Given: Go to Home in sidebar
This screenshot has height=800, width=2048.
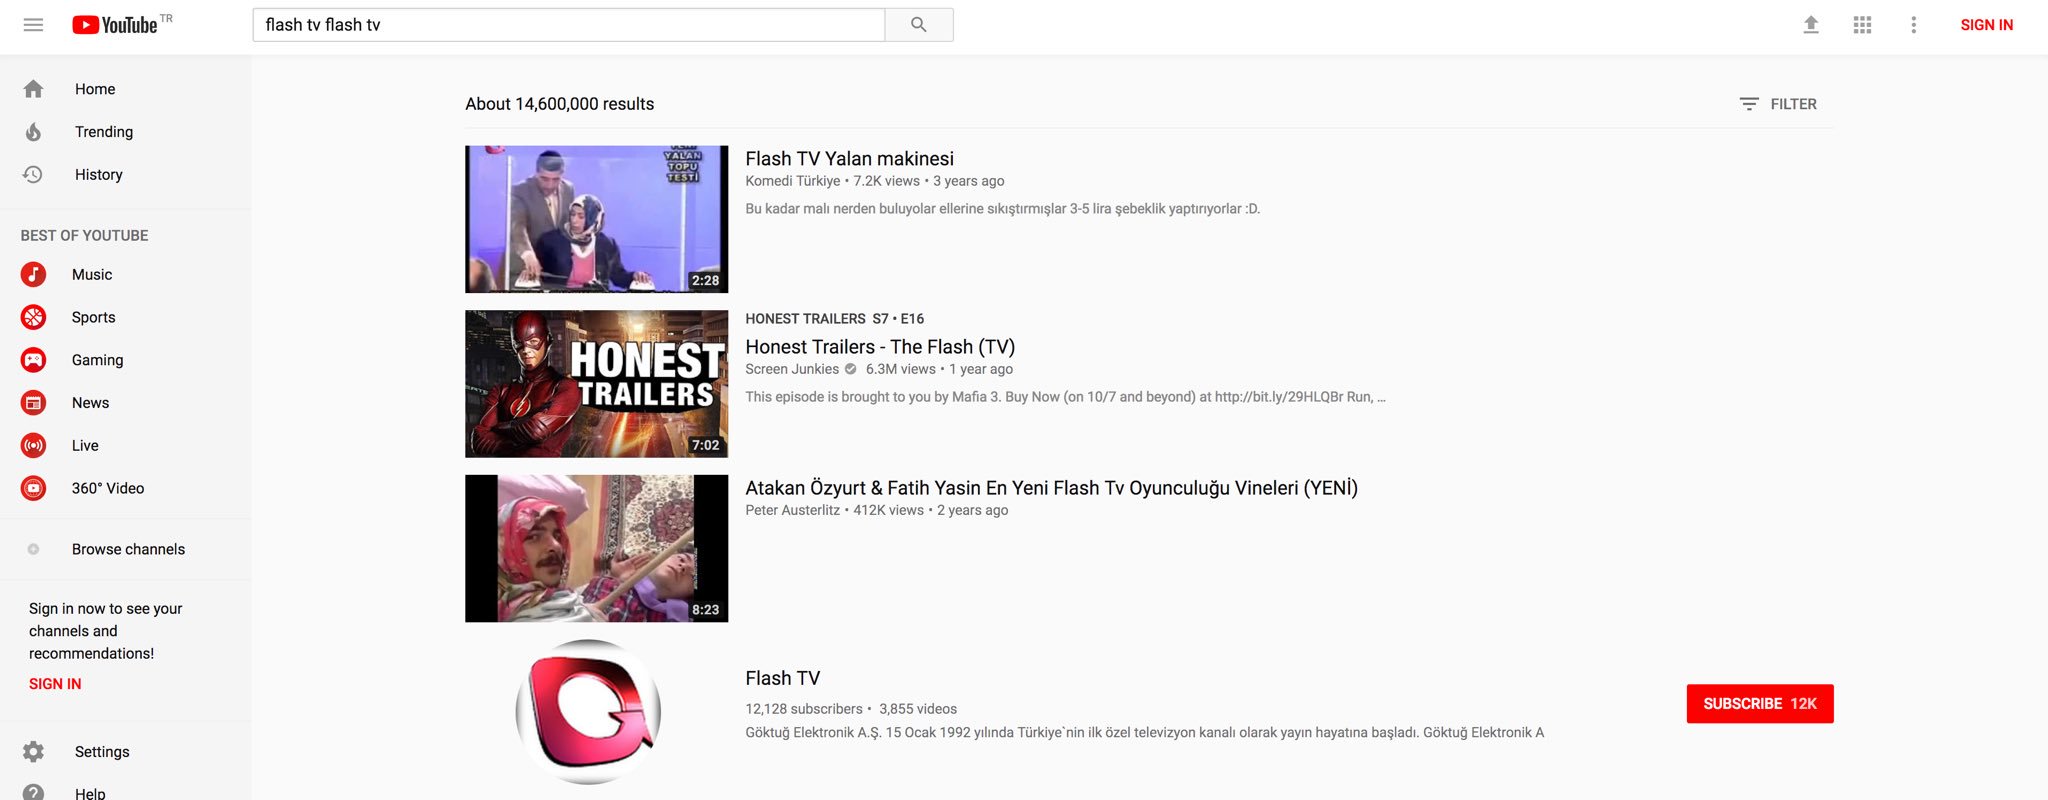Looking at the screenshot, I should [x=95, y=89].
